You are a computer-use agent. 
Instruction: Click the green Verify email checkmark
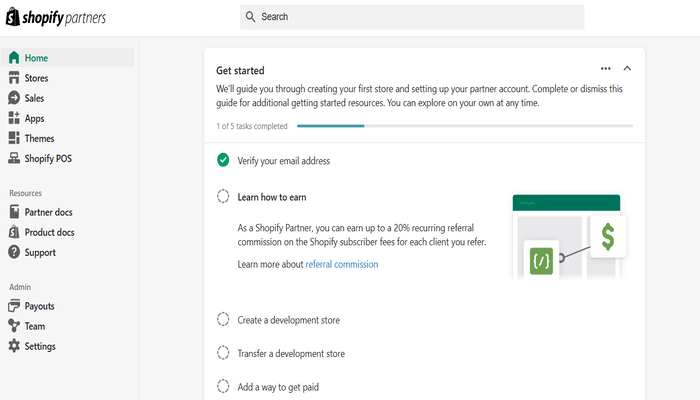(223, 160)
